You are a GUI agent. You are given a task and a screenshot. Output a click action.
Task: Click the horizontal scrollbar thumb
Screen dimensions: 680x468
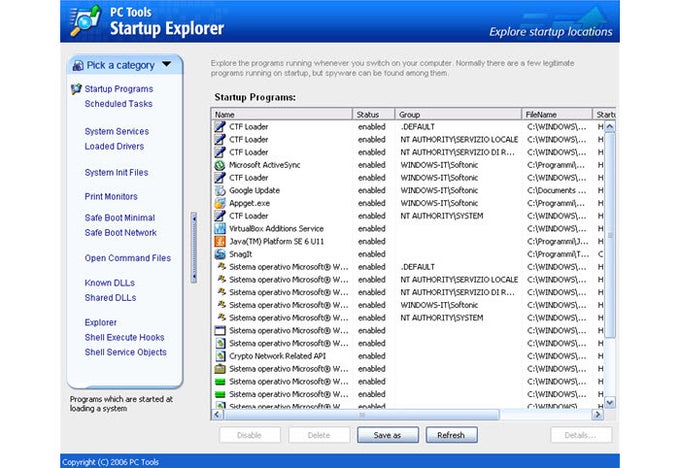(362, 415)
